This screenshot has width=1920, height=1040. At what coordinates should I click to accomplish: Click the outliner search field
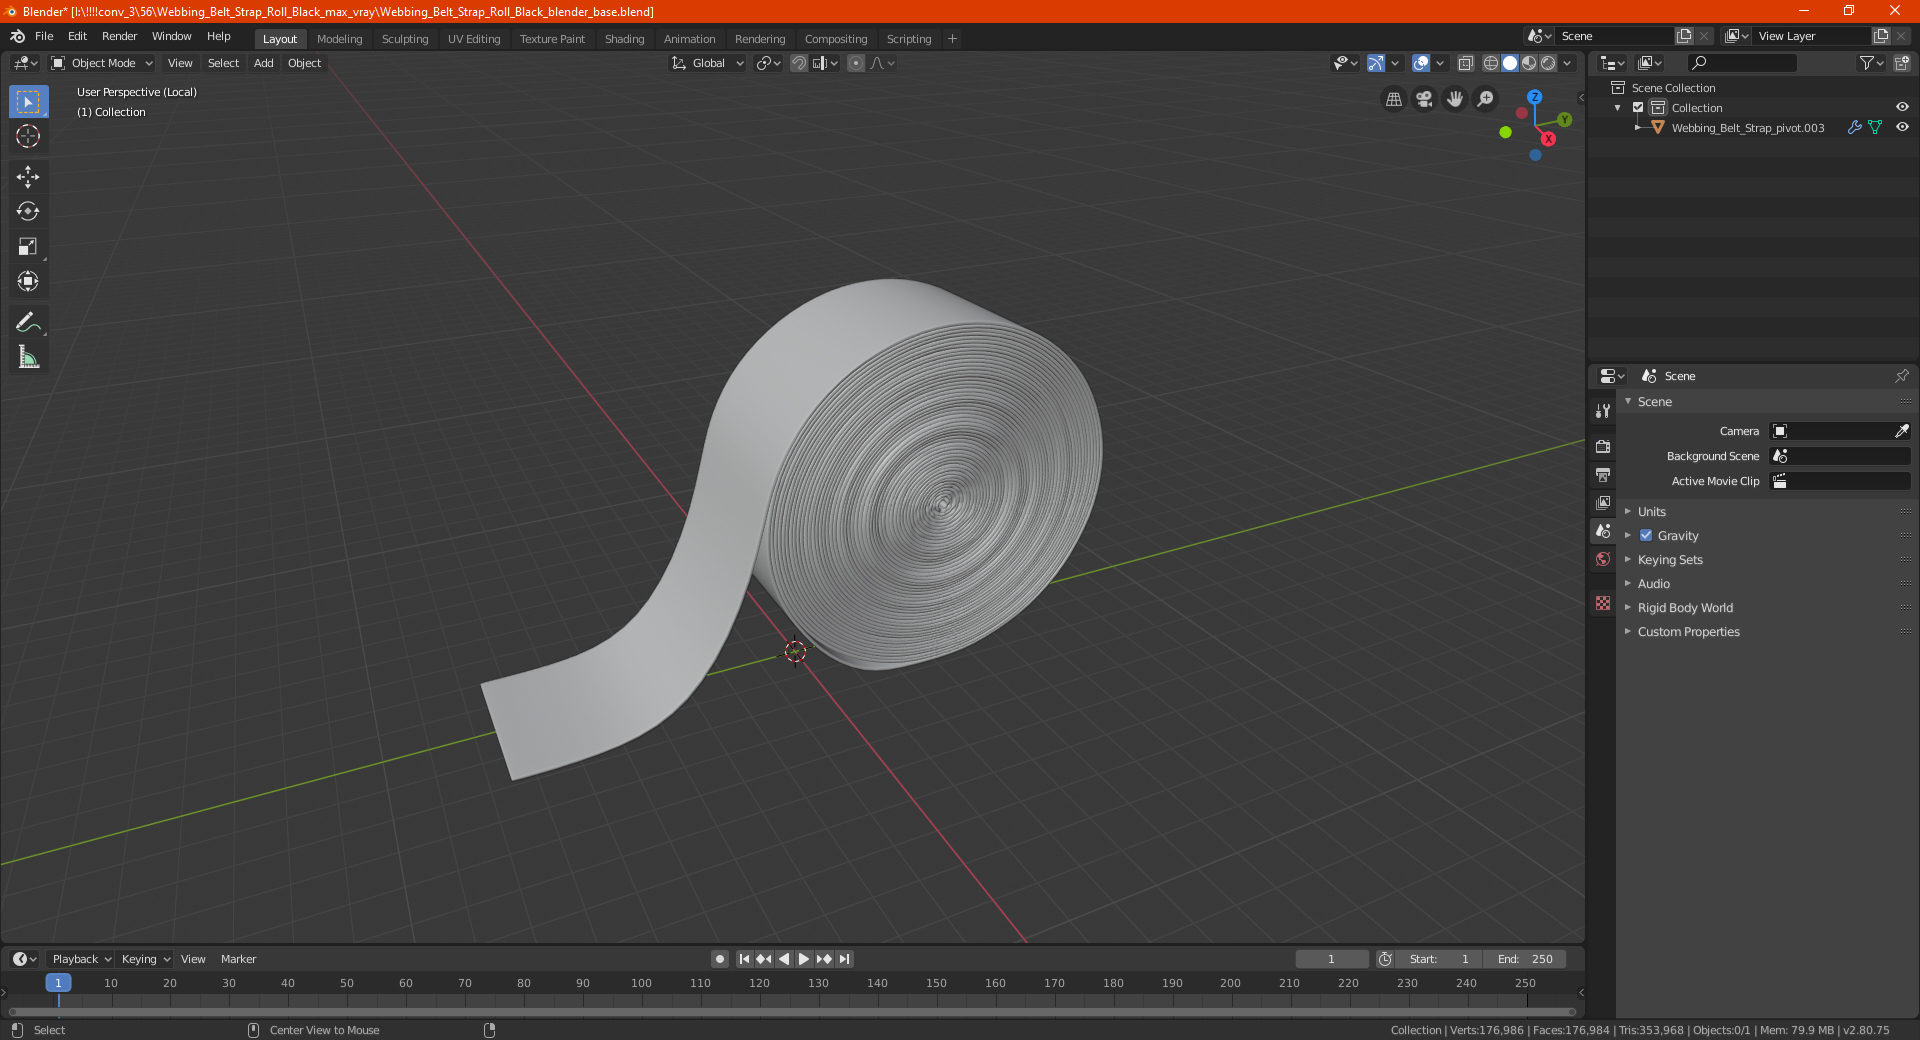point(1741,63)
